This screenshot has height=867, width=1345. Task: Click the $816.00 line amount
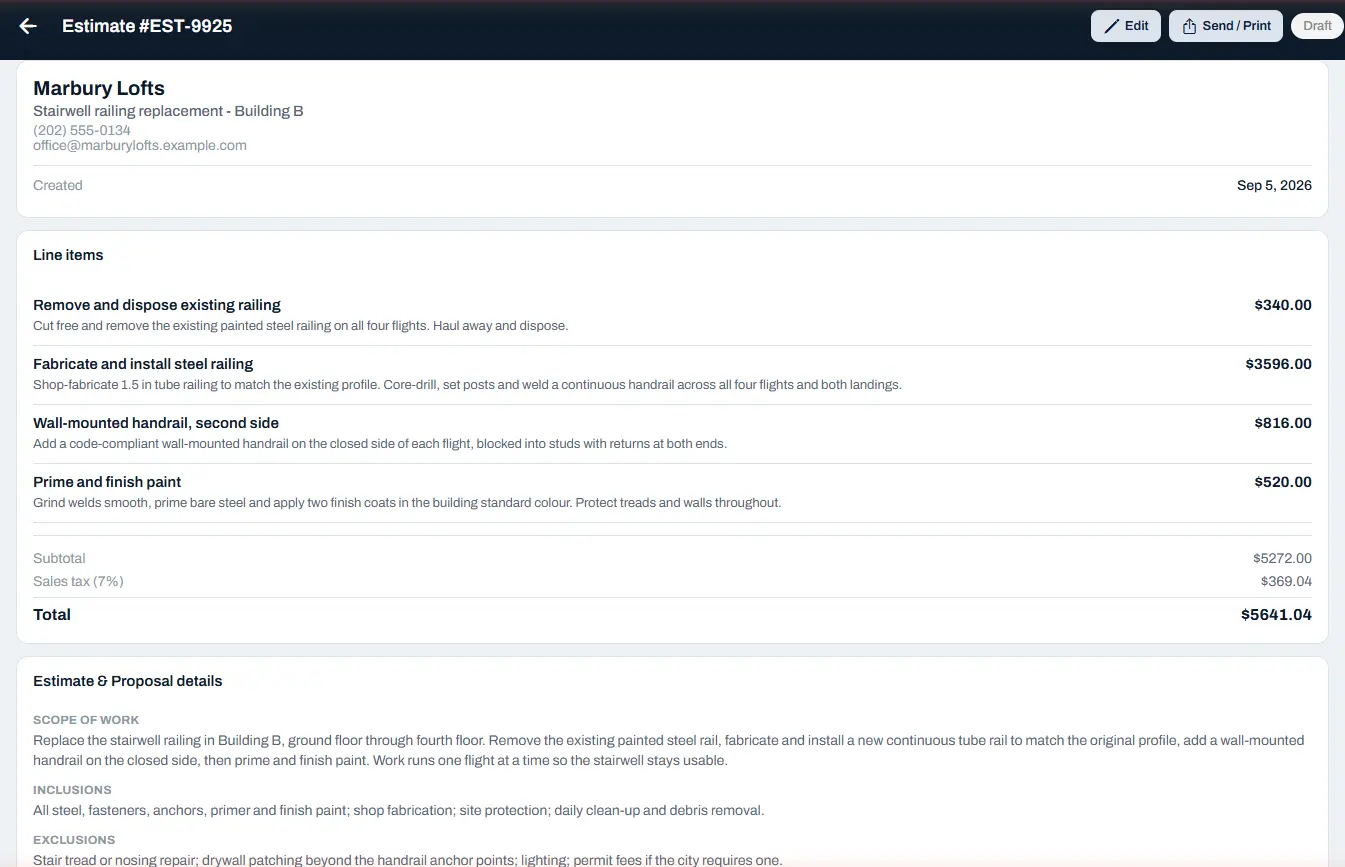[1283, 423]
